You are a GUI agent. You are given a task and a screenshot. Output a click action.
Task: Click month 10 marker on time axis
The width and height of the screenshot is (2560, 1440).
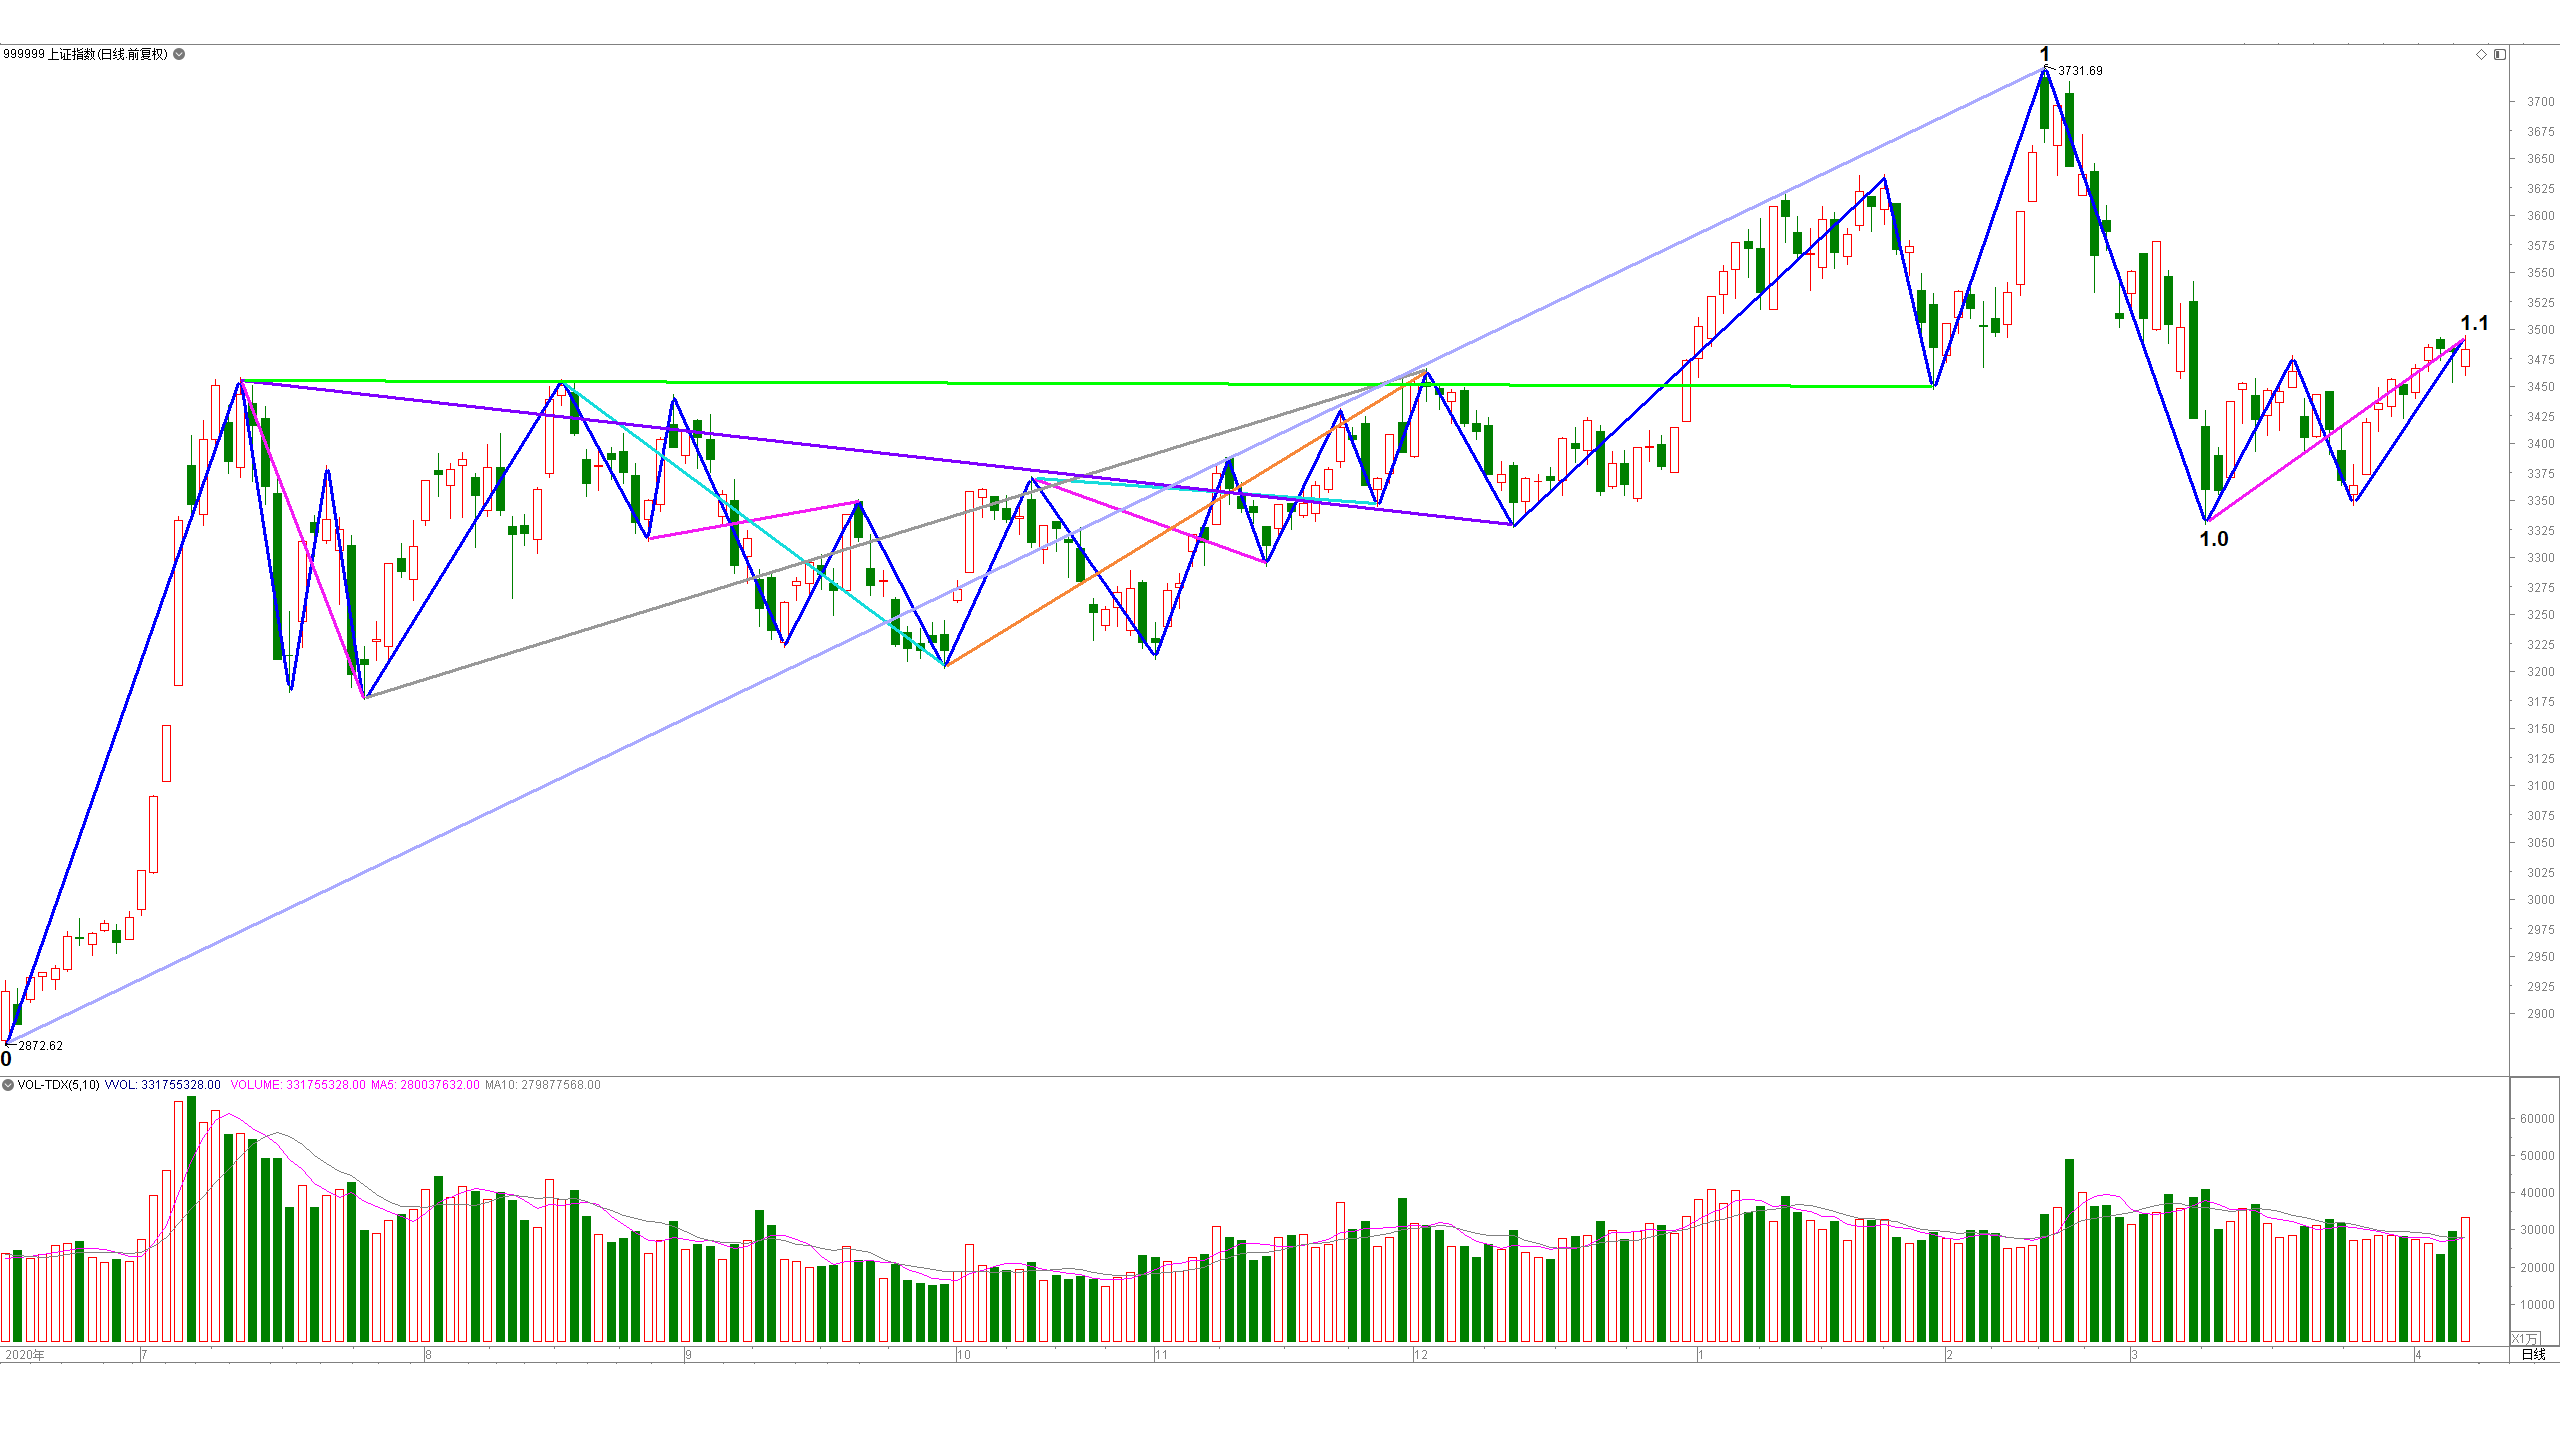click(964, 1355)
